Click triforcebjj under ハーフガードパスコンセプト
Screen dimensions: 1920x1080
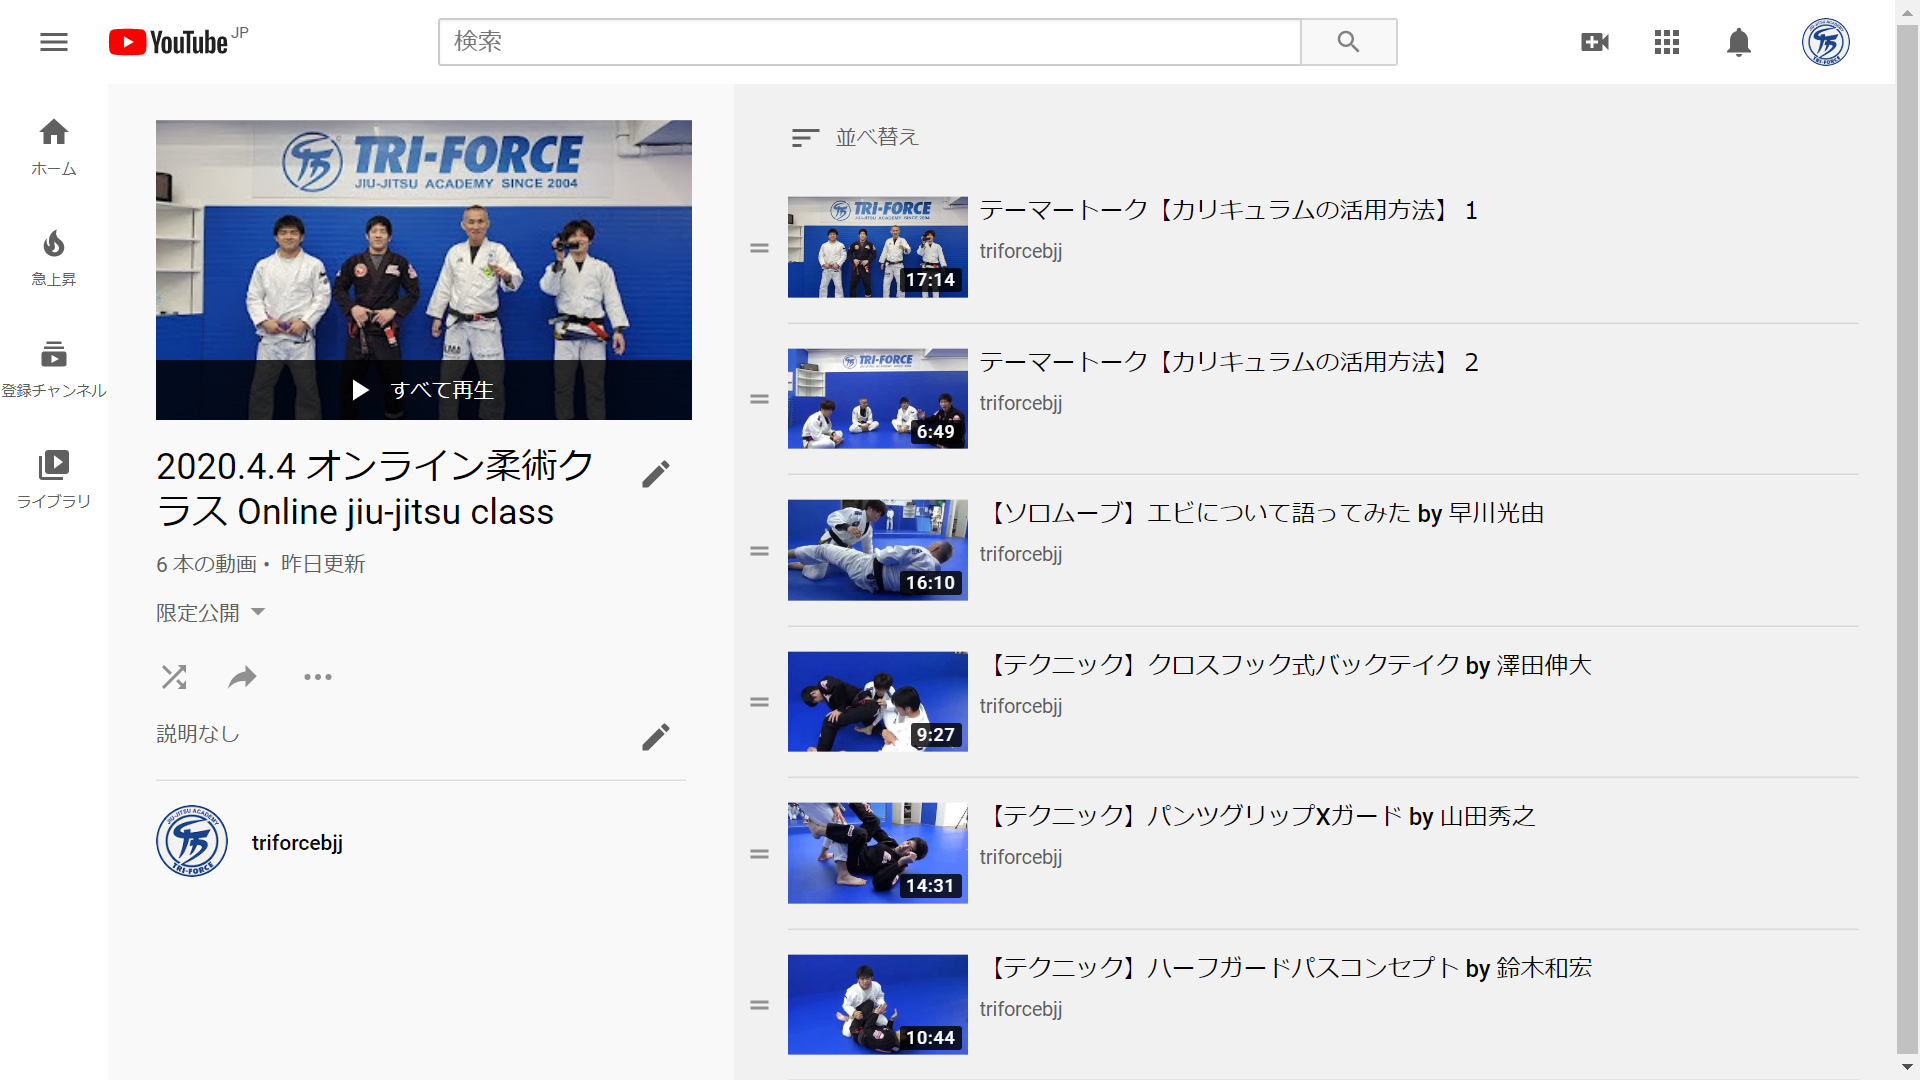1021,1009
